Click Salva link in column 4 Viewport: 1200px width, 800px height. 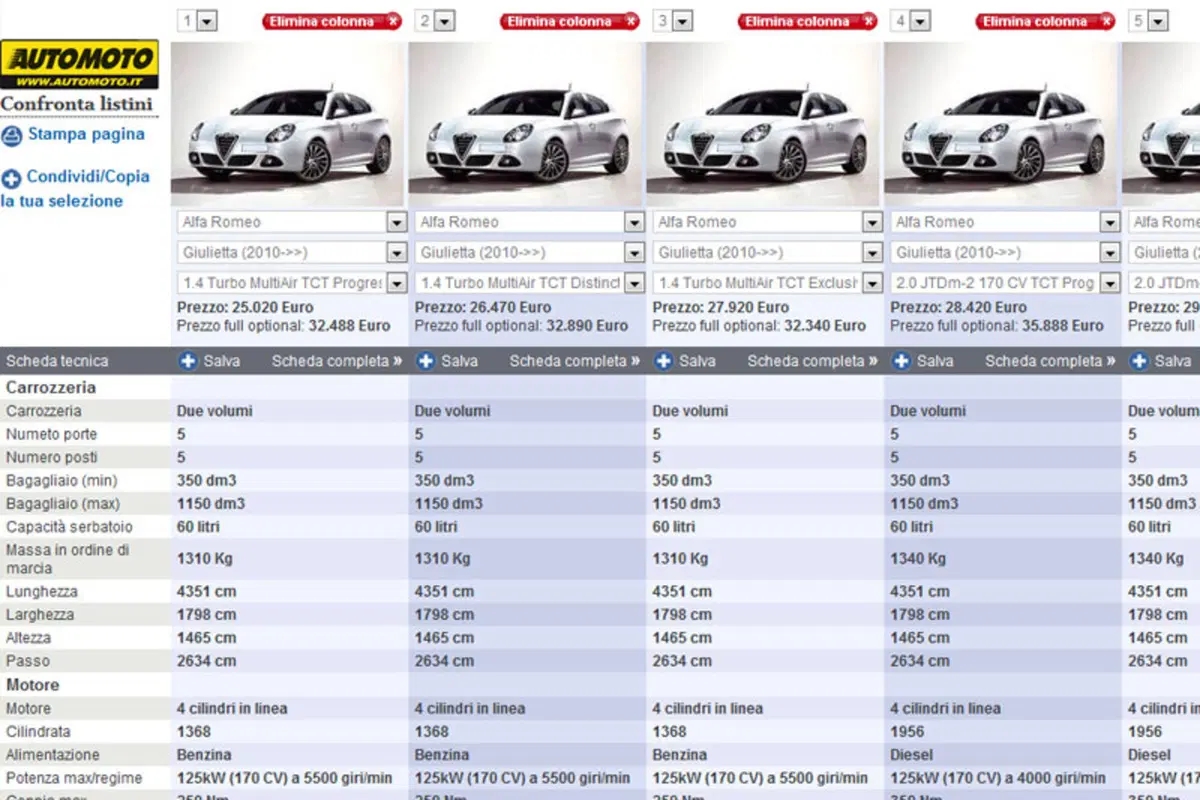[x=936, y=361]
